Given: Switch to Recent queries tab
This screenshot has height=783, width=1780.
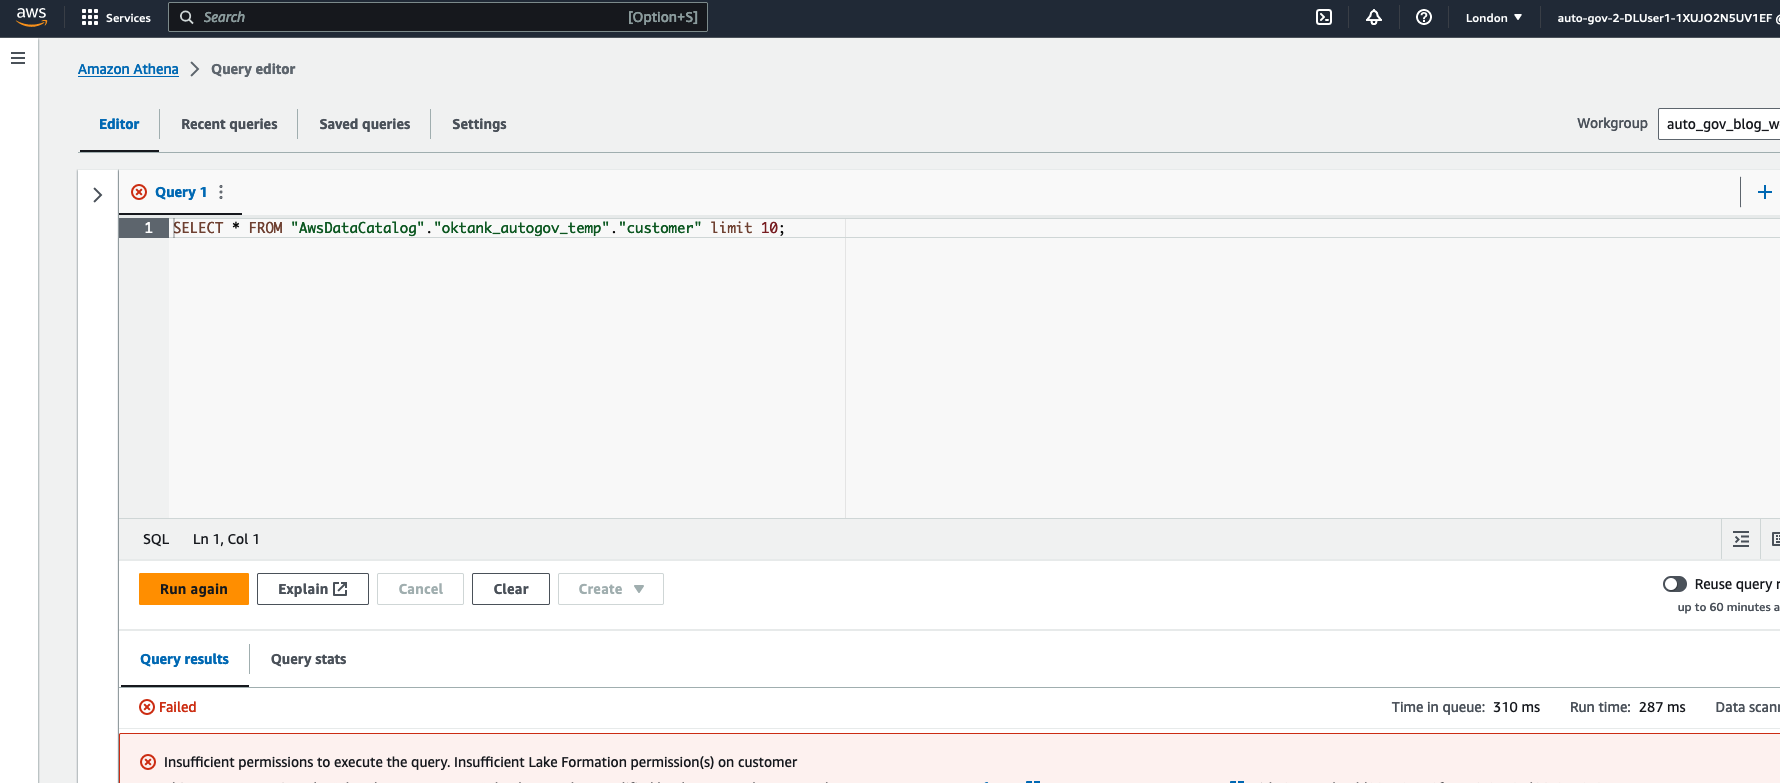Looking at the screenshot, I should 229,124.
